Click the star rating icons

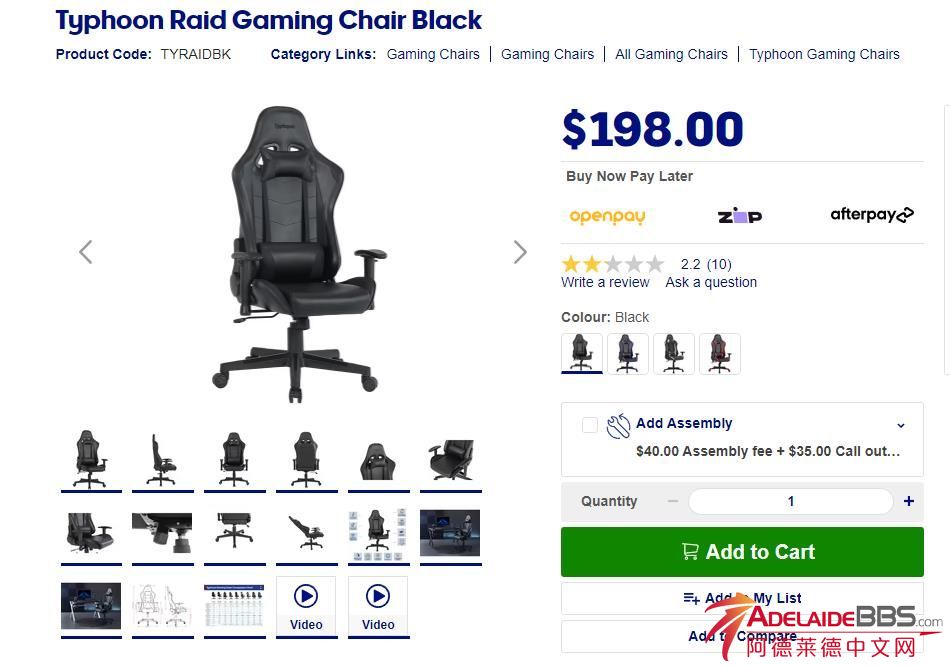613,264
